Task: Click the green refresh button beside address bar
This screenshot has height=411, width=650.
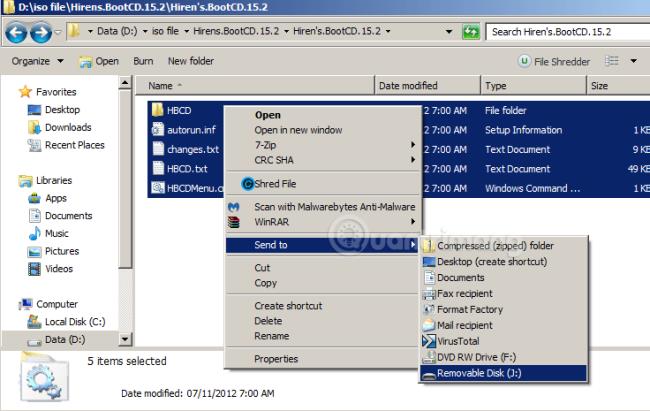Action: 470,32
